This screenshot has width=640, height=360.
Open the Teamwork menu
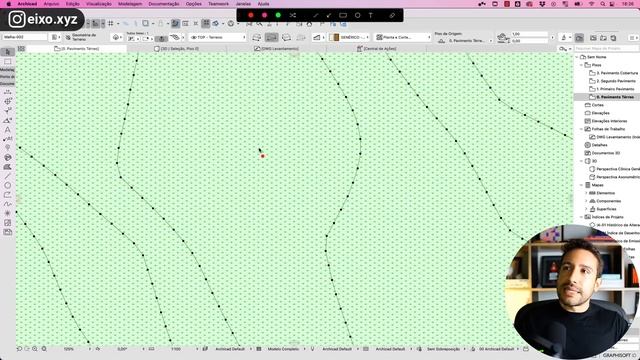coord(218,4)
